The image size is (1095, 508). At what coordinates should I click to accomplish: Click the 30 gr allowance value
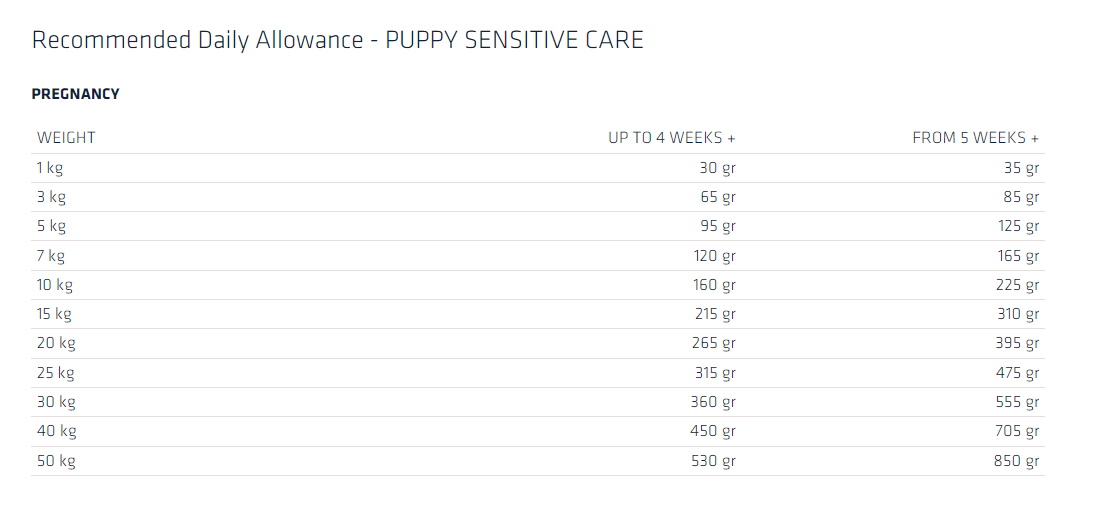[x=717, y=168]
